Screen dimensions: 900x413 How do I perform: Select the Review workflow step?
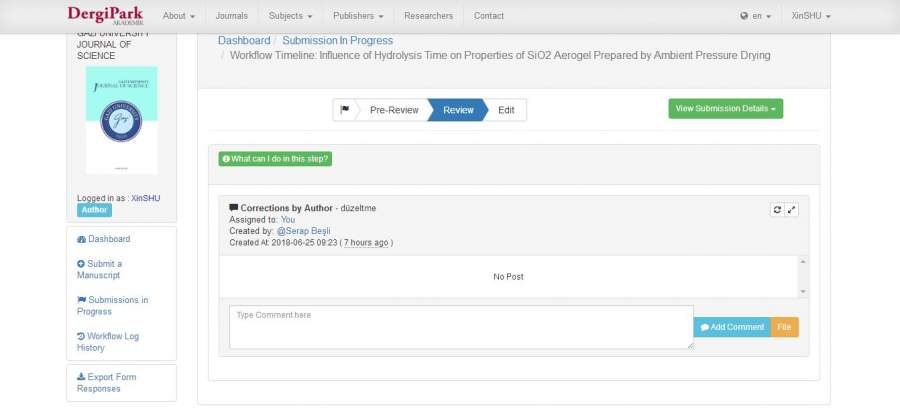coord(458,110)
